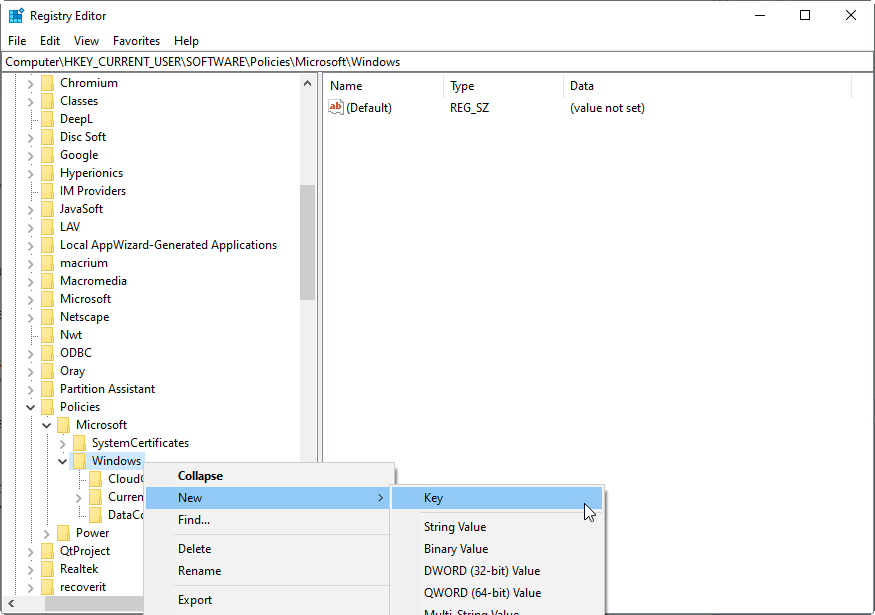Click the DeepL folder icon
Image resolution: width=875 pixels, height=615 pixels.
pos(47,119)
